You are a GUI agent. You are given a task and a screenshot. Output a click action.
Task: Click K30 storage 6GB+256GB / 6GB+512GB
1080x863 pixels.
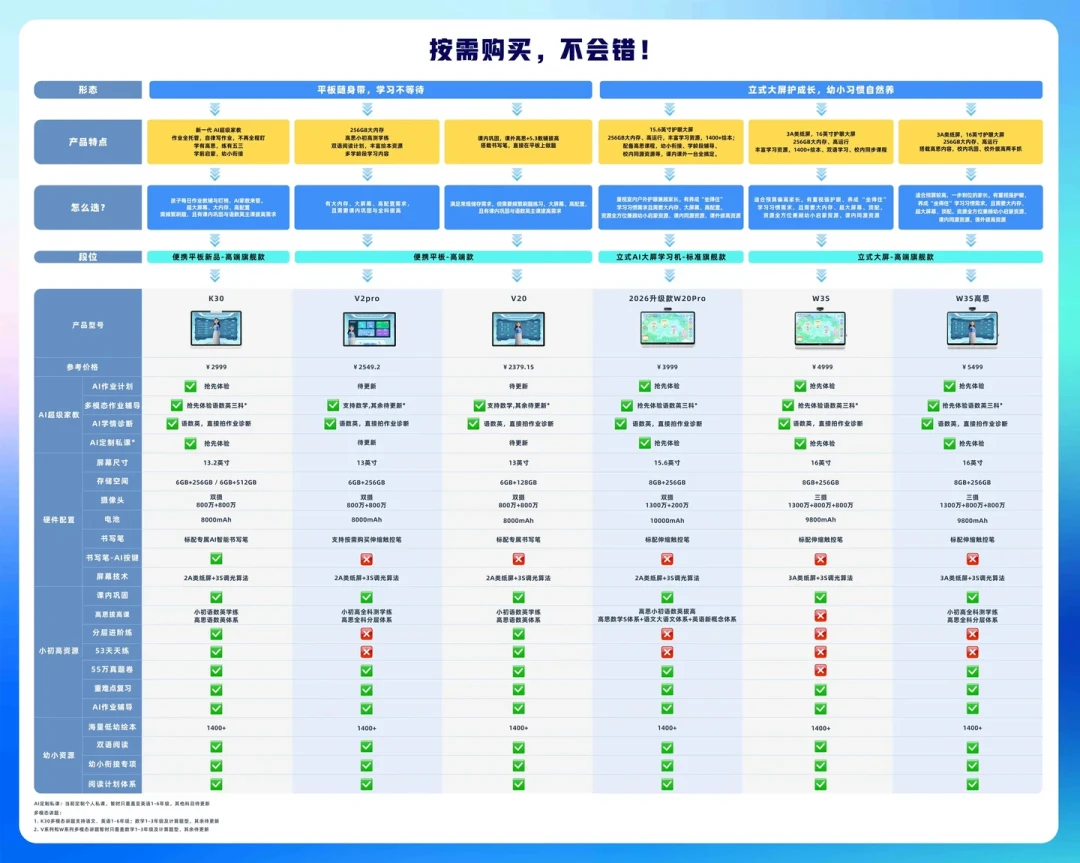pos(216,482)
